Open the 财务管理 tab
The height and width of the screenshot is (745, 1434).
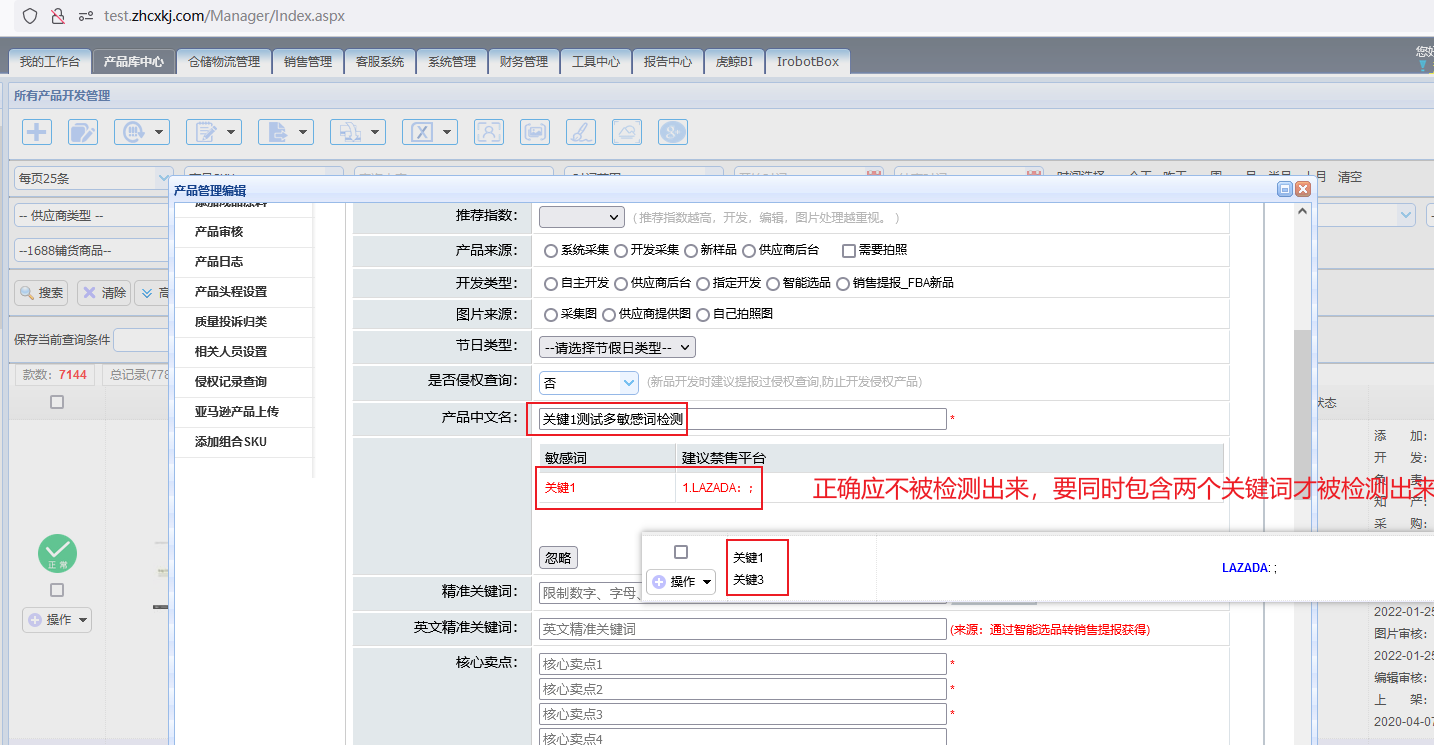523,61
